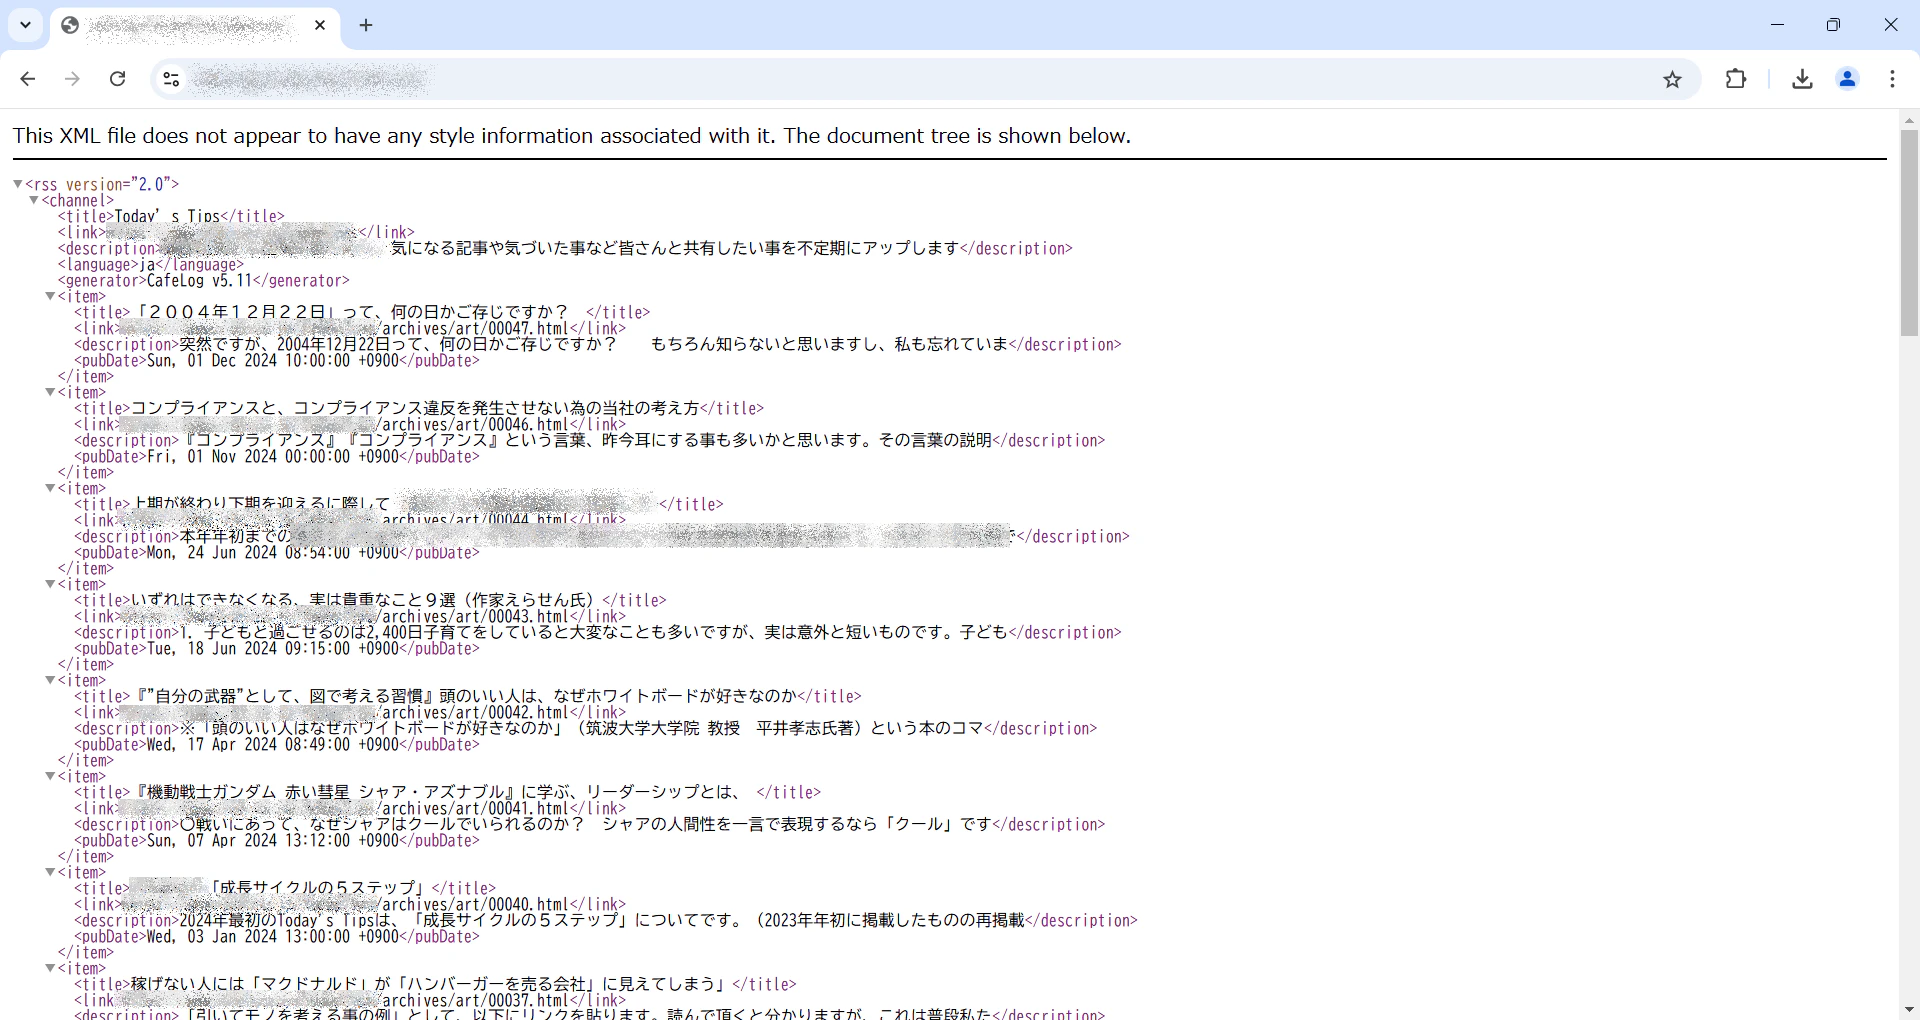Screen dimensions: 1920x1020
Task: Click the scrollbar down arrow
Action: coord(1909,1010)
